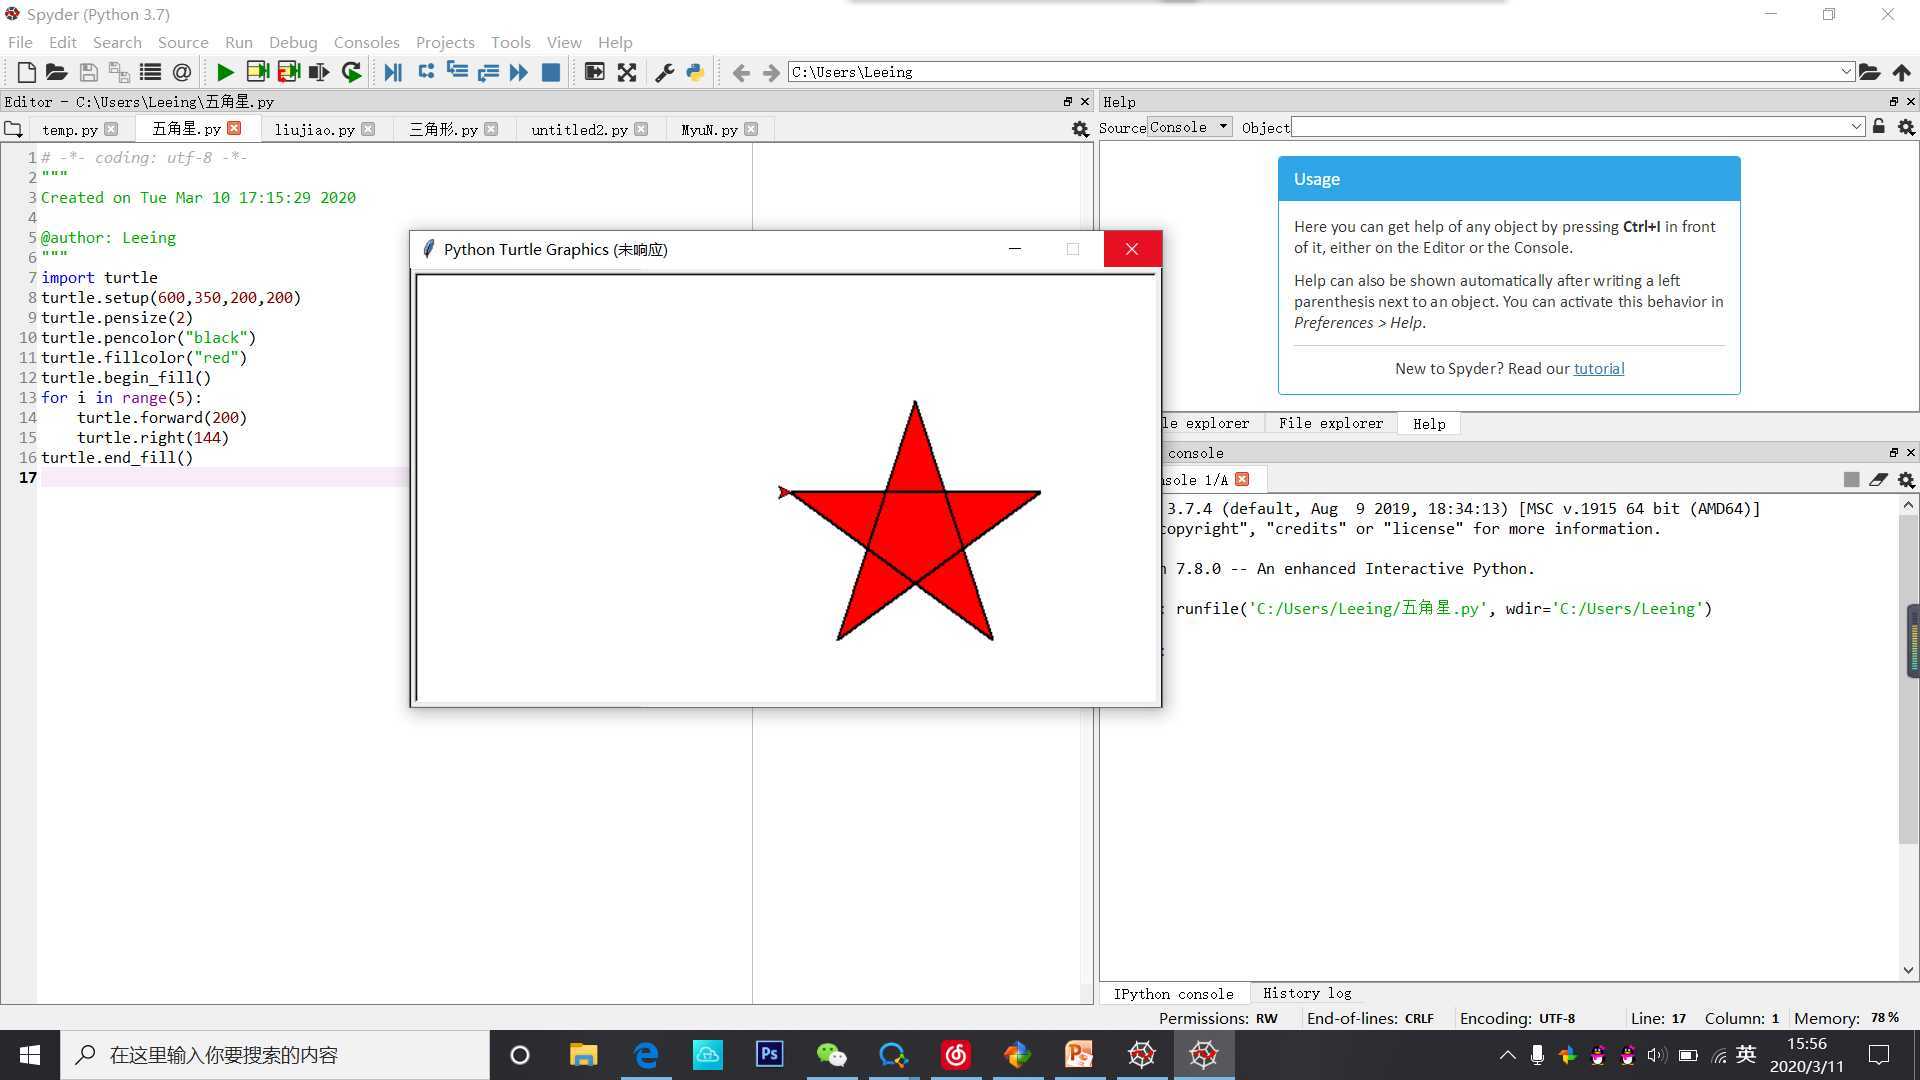Browse editor tabs icon
This screenshot has width=1920, height=1080.
coord(13,129)
